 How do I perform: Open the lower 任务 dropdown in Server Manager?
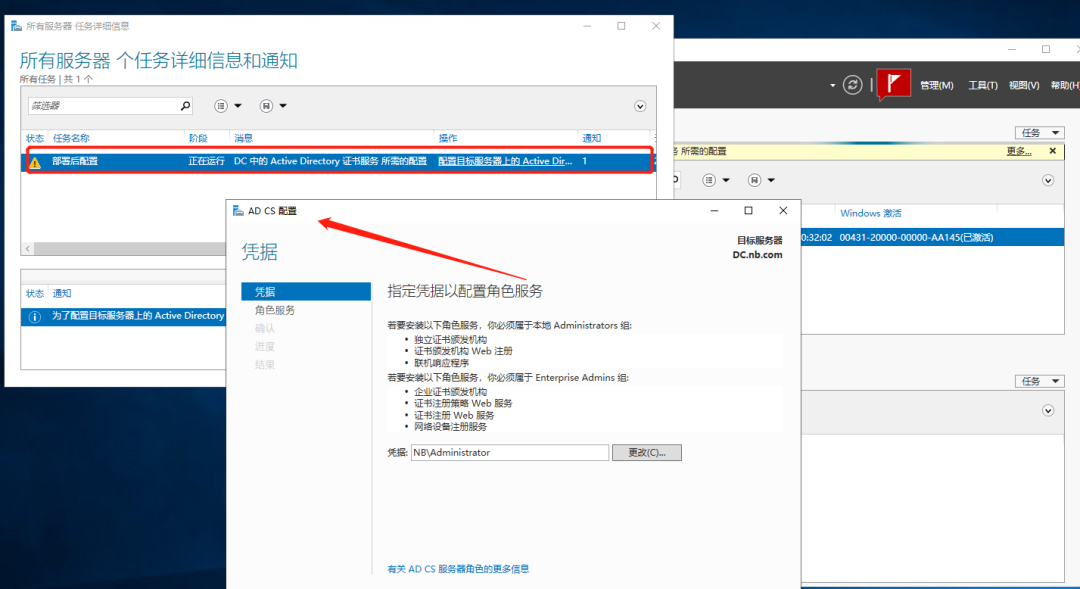point(1039,381)
